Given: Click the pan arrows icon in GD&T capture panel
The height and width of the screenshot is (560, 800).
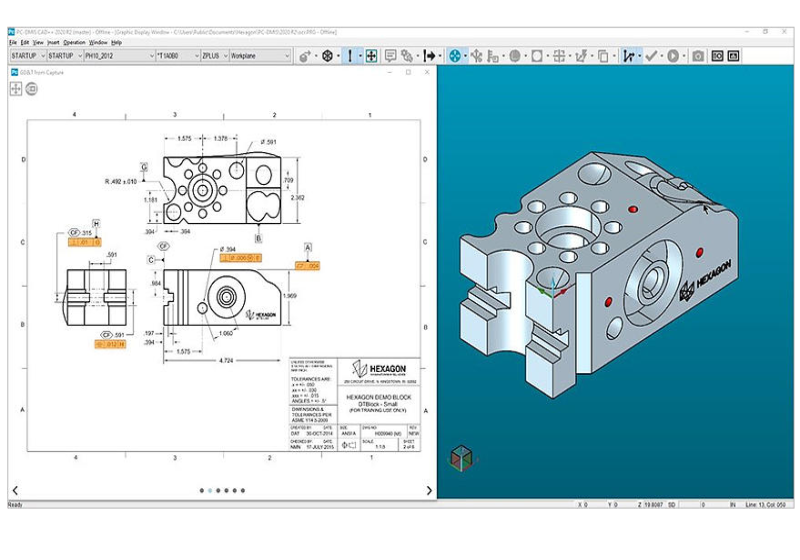Looking at the screenshot, I should (x=16, y=89).
